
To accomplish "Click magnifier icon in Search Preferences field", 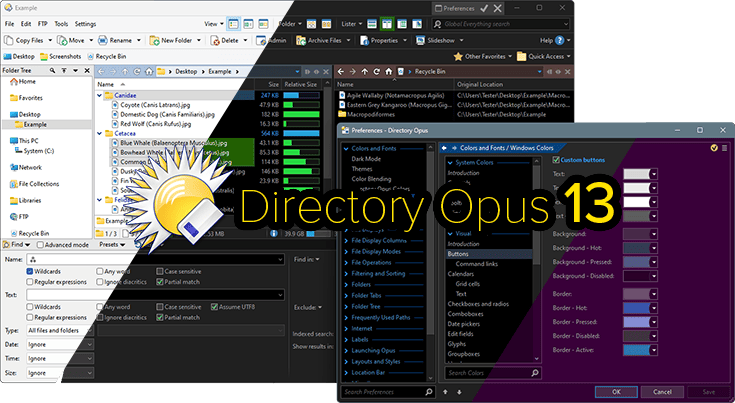I will tap(428, 392).
